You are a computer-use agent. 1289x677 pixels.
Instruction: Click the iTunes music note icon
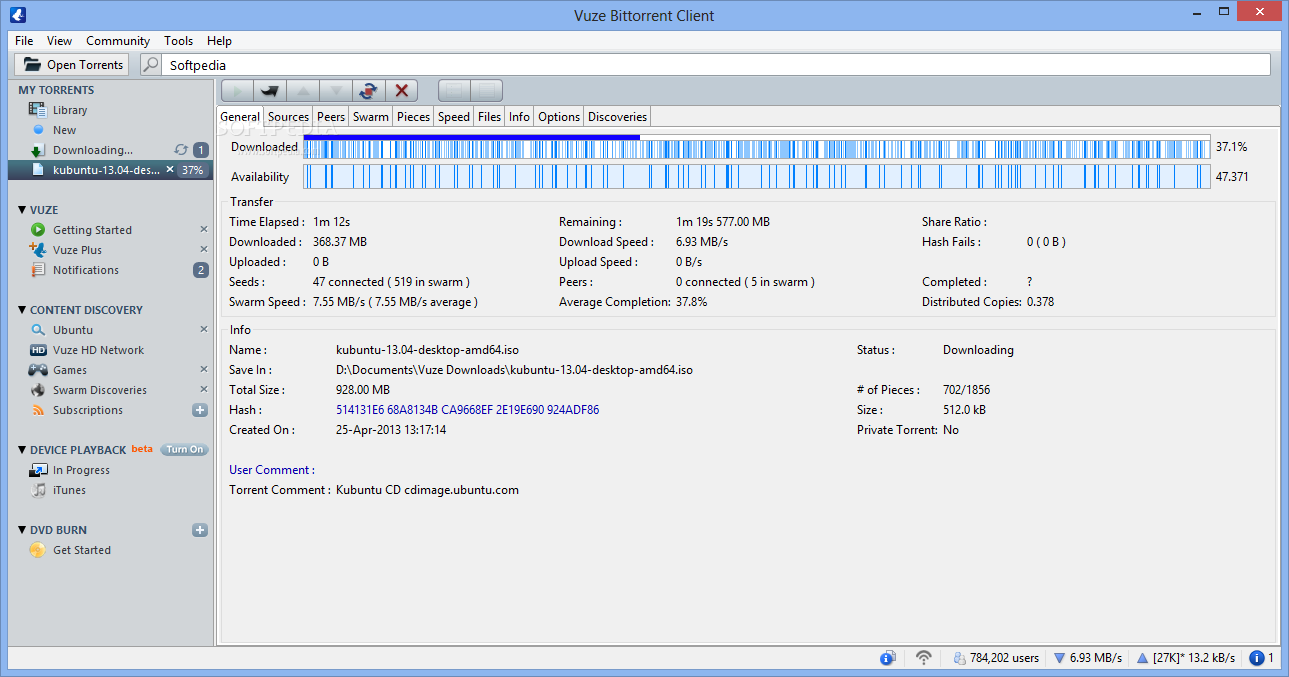[x=38, y=490]
